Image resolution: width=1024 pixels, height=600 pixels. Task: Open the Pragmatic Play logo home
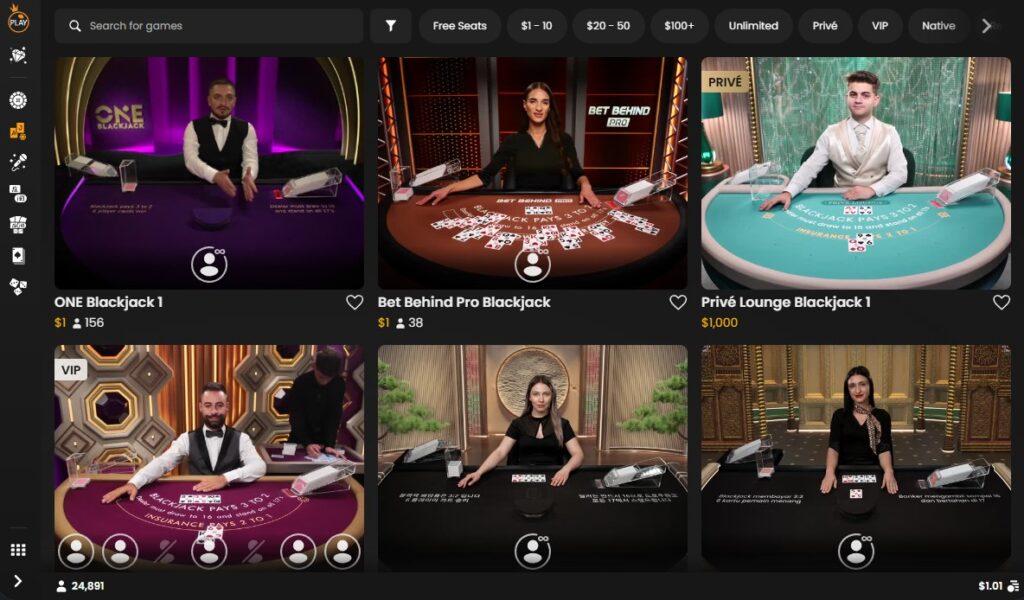point(18,20)
